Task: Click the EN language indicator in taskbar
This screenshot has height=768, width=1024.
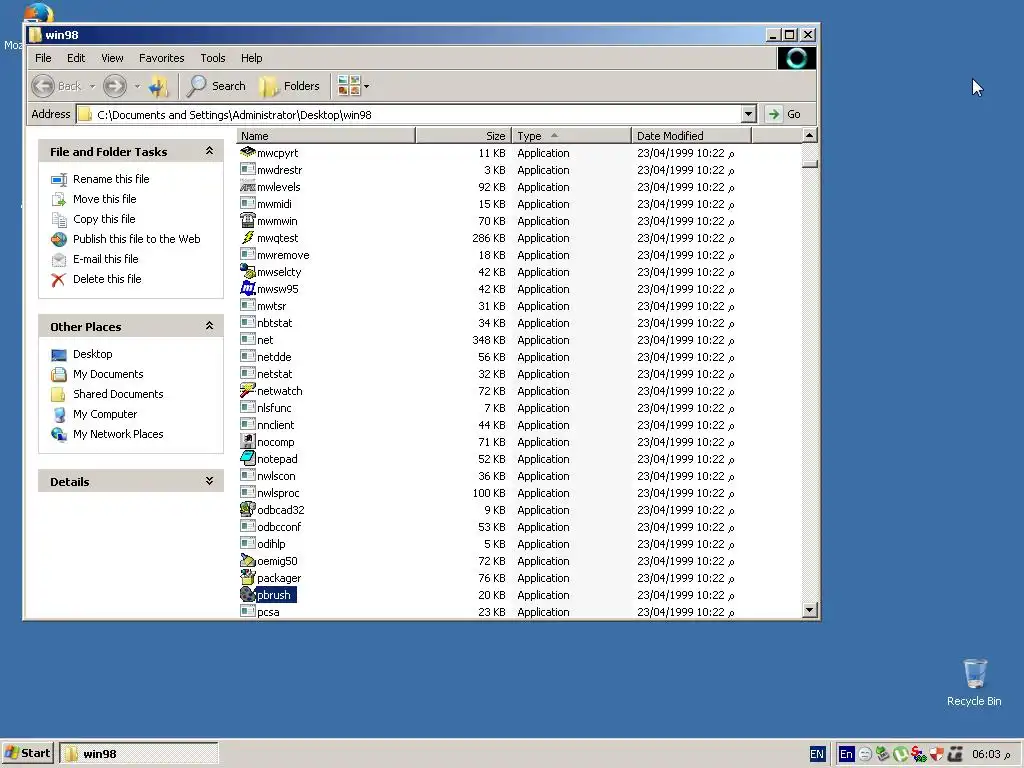Action: (x=816, y=754)
